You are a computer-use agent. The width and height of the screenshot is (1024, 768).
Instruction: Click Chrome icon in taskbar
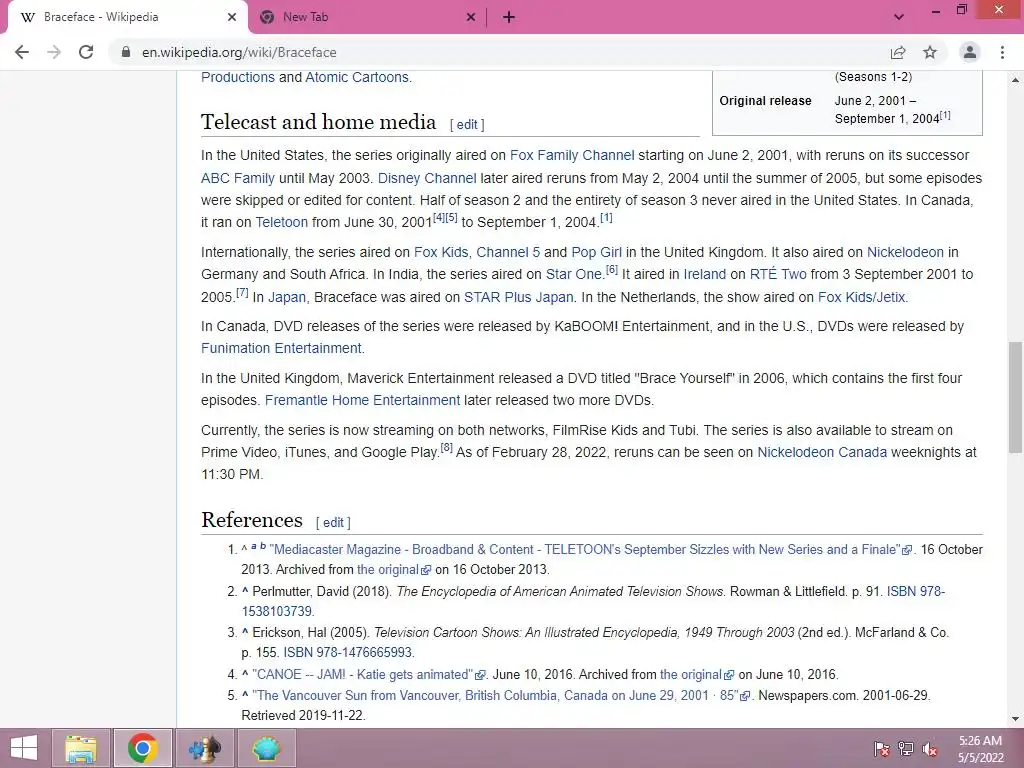tap(142, 748)
